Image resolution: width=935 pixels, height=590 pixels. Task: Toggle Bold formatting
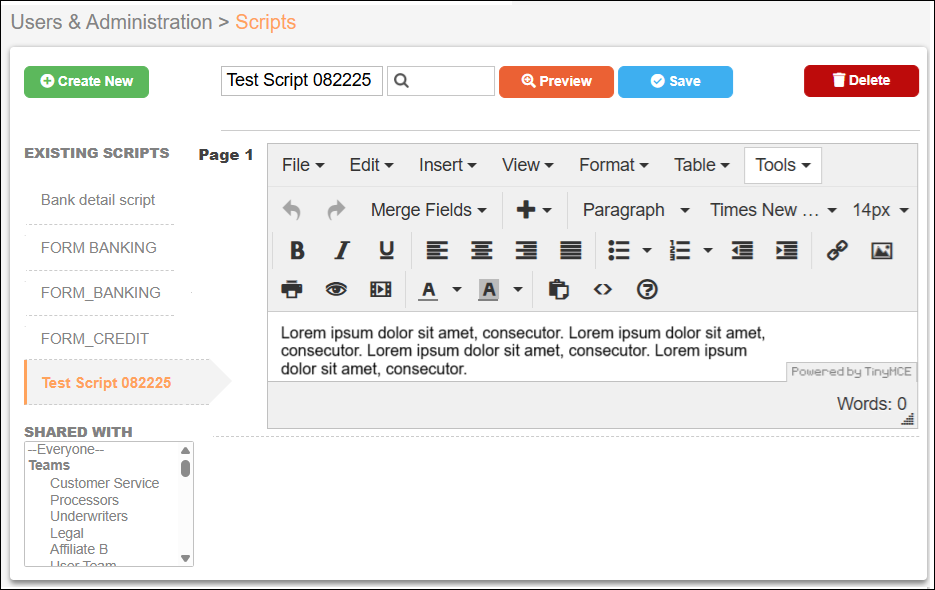click(x=297, y=251)
